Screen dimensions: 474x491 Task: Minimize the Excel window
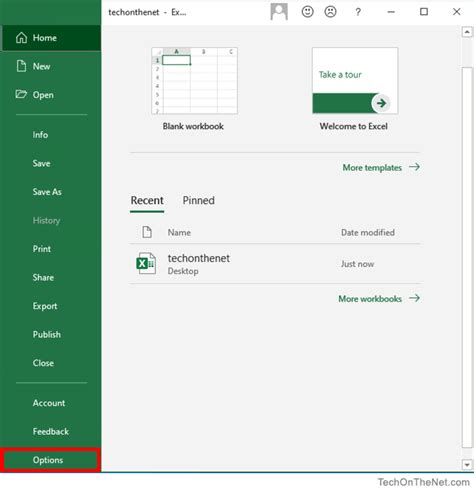[x=391, y=12]
